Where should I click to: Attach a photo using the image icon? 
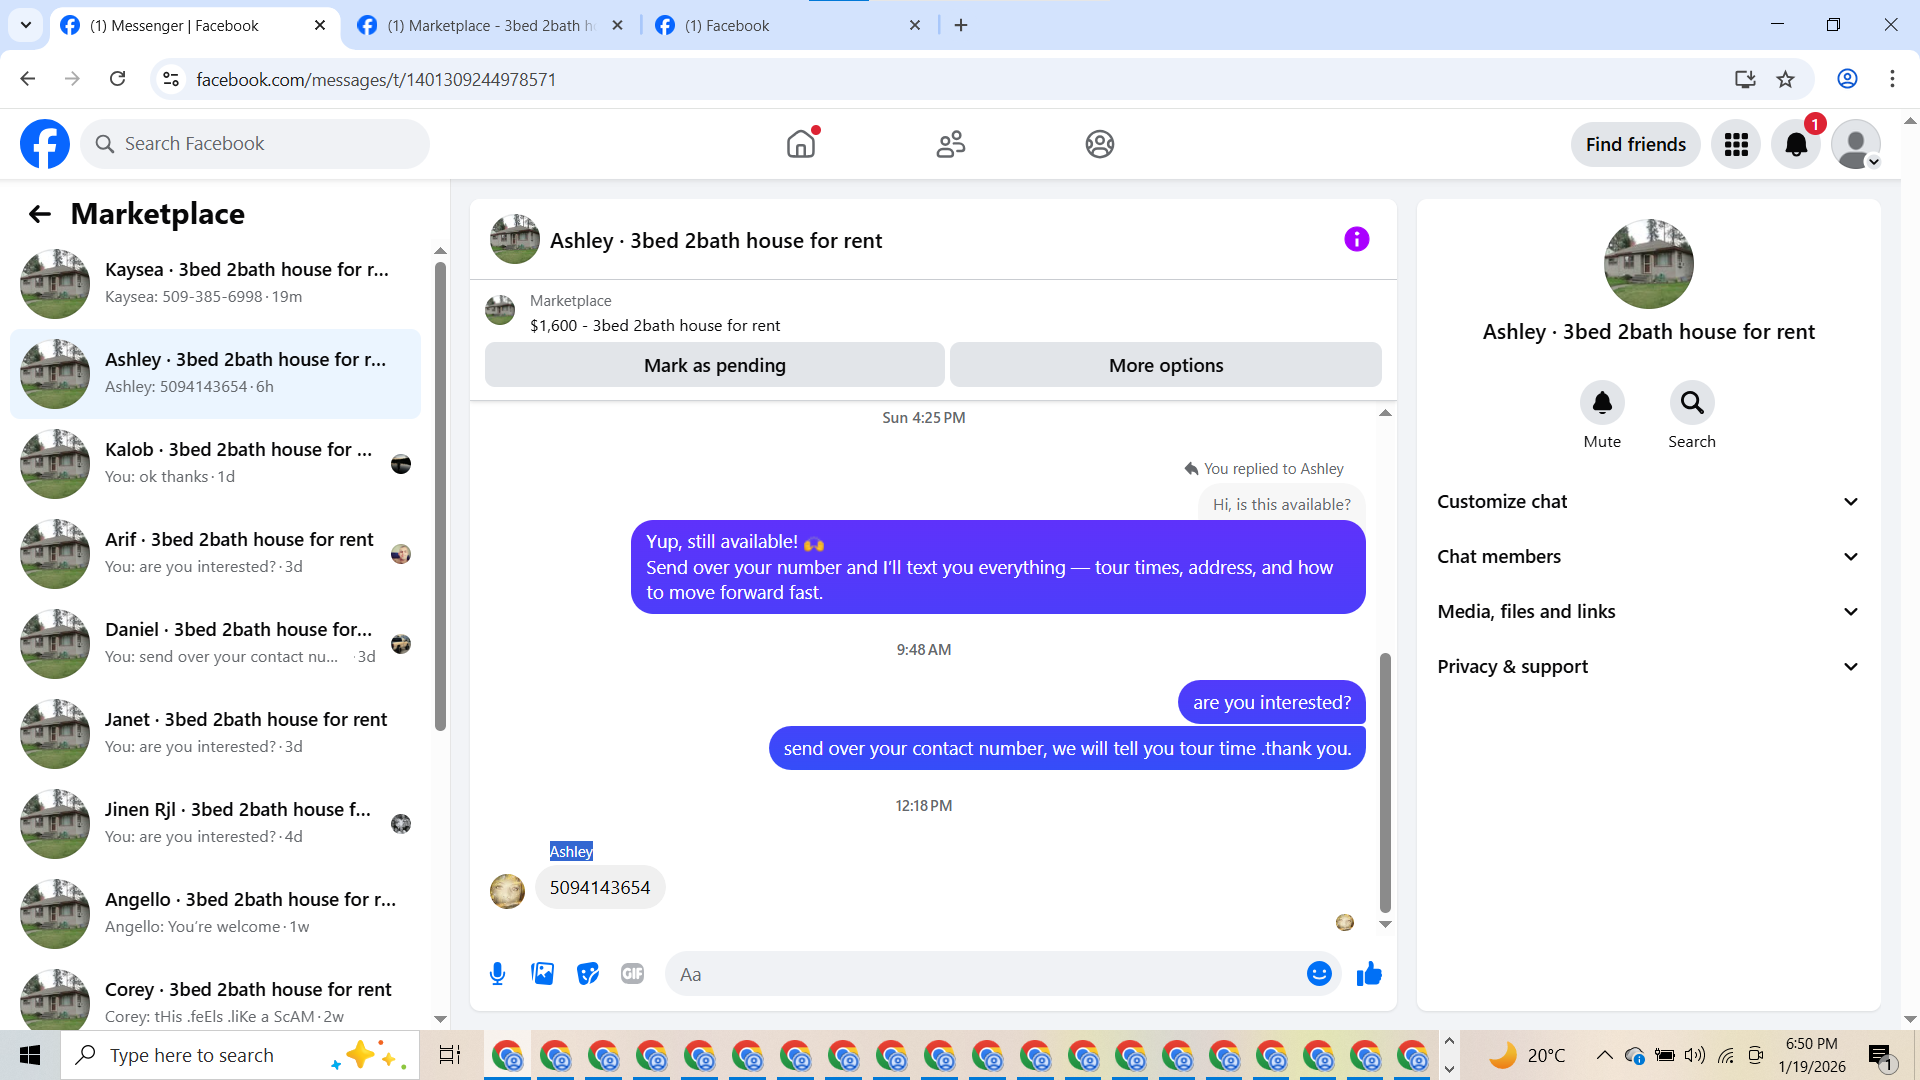coord(542,974)
